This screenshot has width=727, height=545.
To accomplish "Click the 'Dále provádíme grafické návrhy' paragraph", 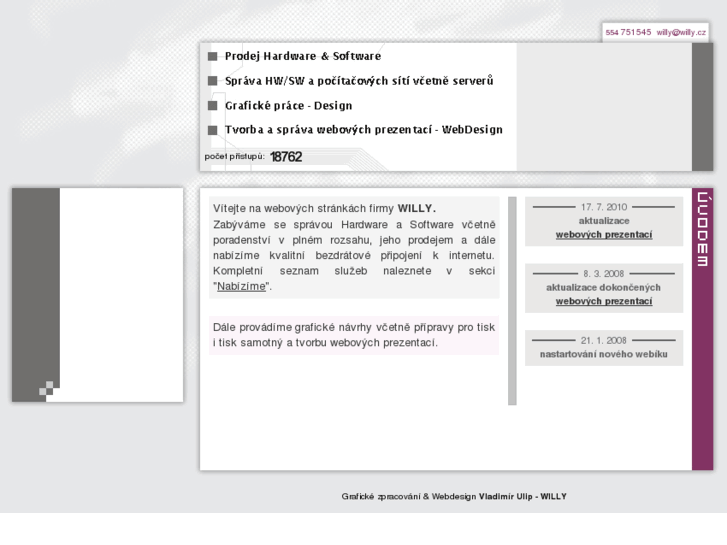I will [x=354, y=335].
